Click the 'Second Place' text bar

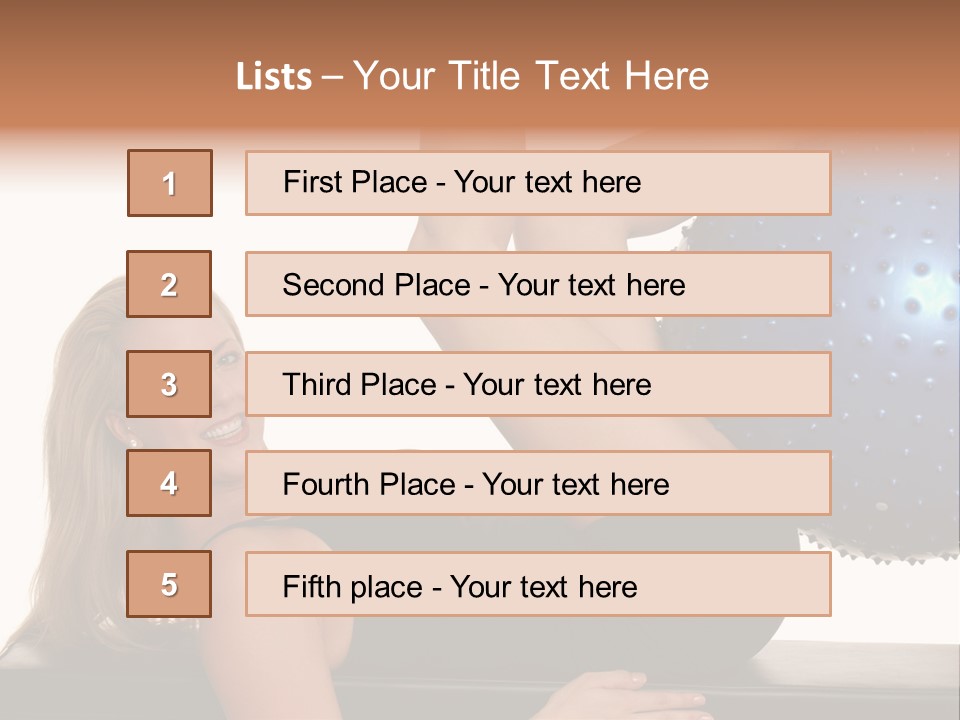(538, 284)
